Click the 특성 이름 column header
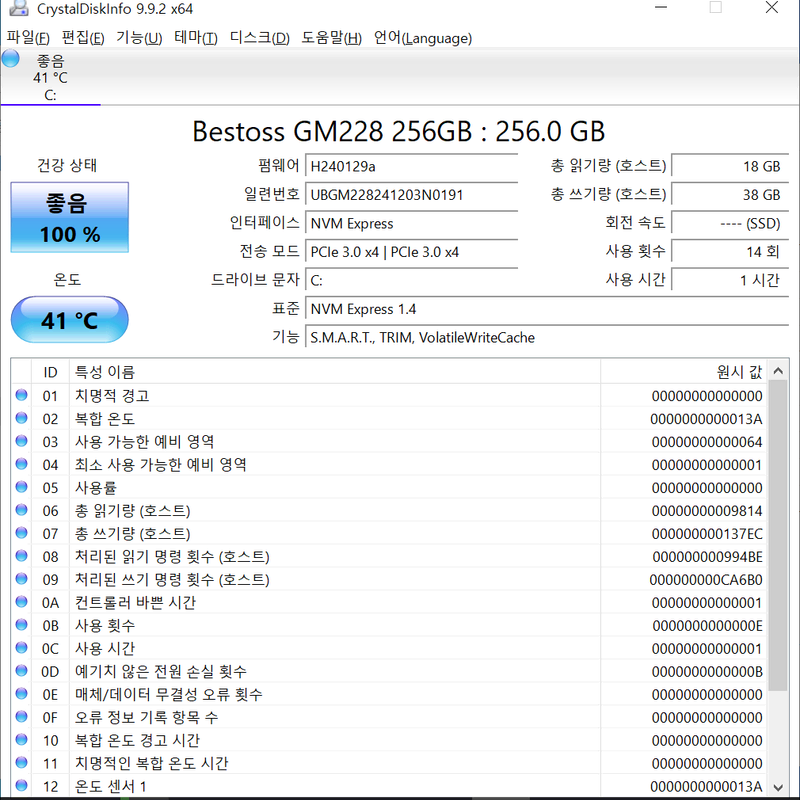The height and width of the screenshot is (800, 800). point(335,372)
